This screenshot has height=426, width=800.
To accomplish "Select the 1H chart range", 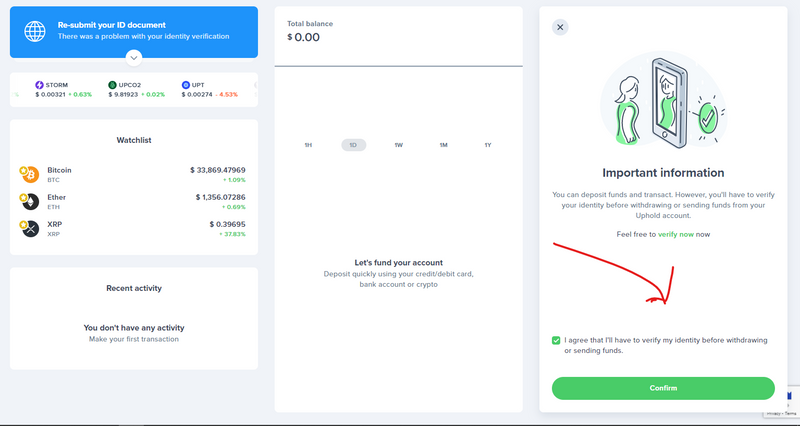I will (308, 145).
